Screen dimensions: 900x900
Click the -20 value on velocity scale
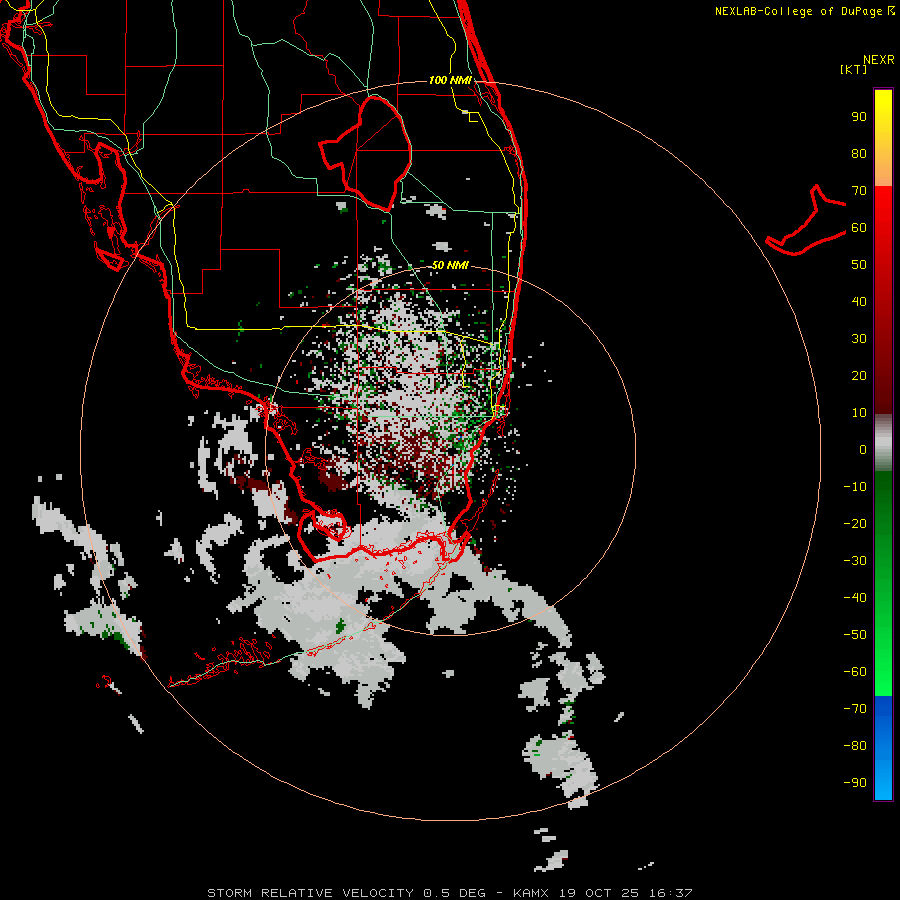[855, 523]
